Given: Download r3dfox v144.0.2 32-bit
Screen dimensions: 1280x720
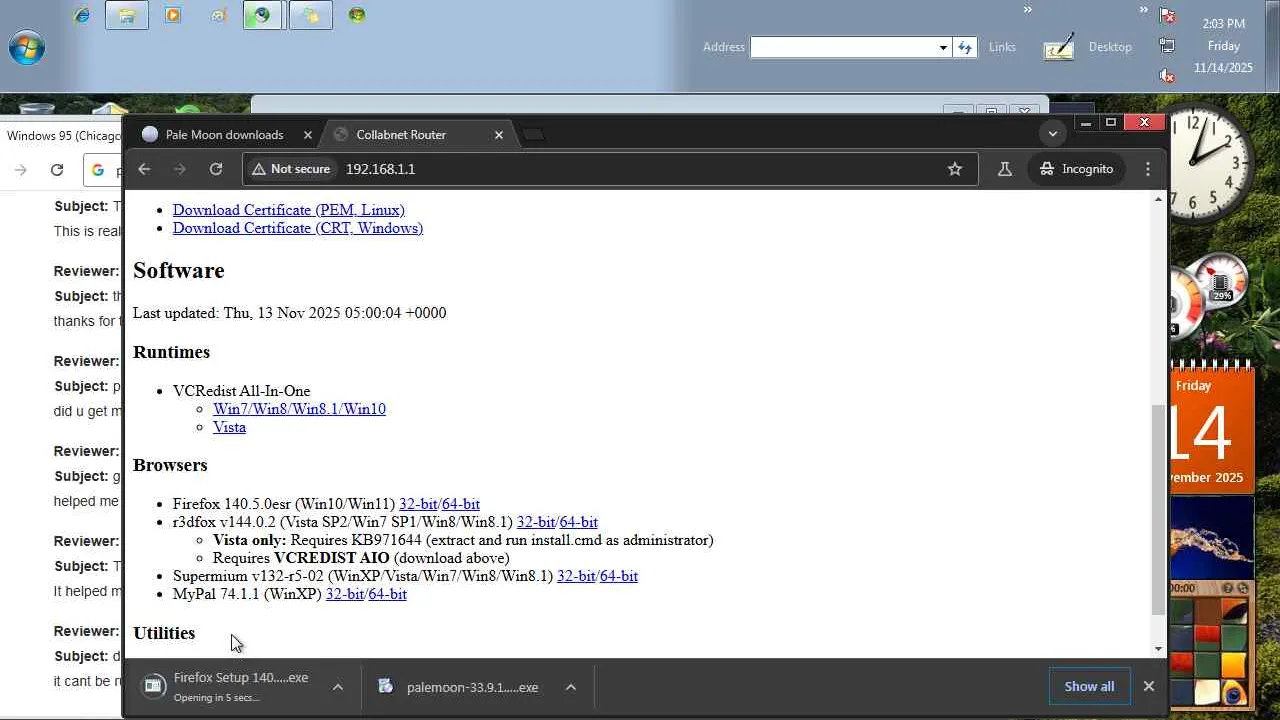Looking at the screenshot, I should [x=536, y=522].
